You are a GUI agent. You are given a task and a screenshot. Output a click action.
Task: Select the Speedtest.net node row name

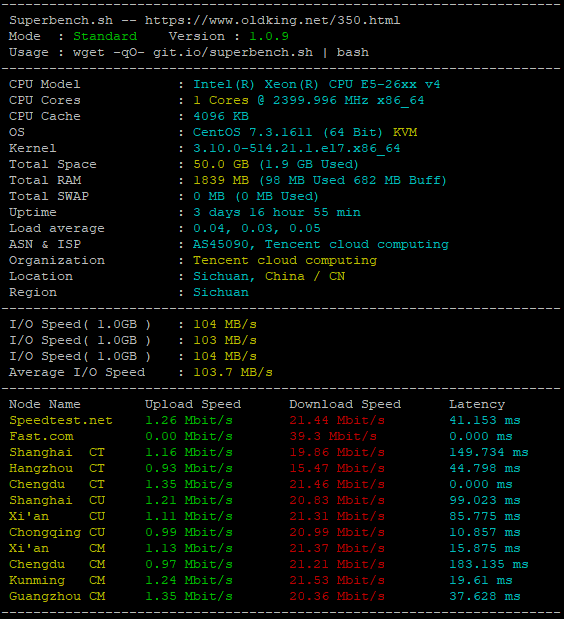click(x=61, y=420)
